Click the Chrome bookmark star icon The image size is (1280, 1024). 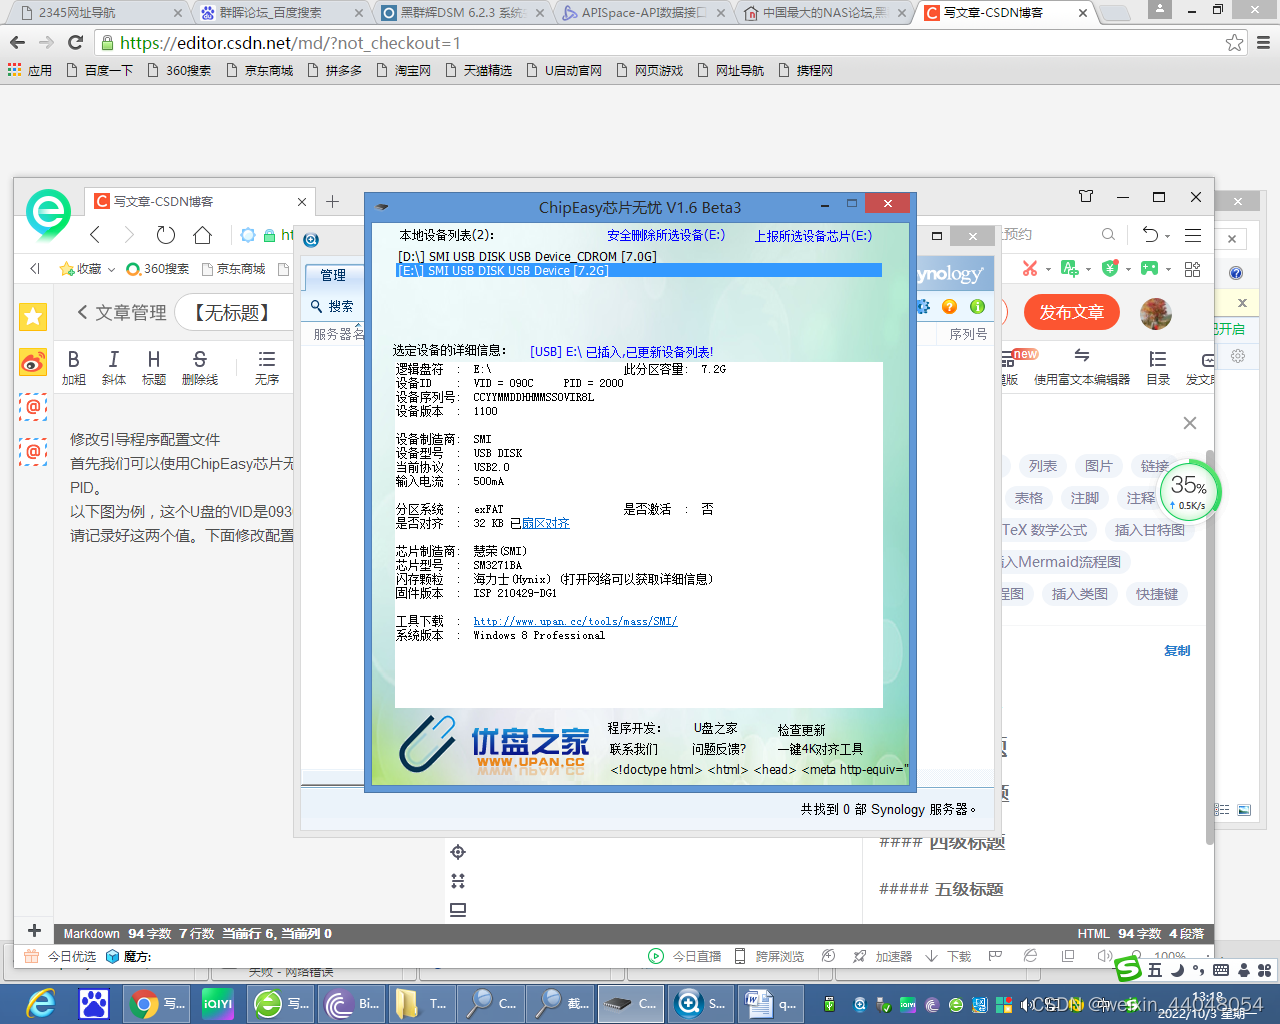coord(1234,43)
